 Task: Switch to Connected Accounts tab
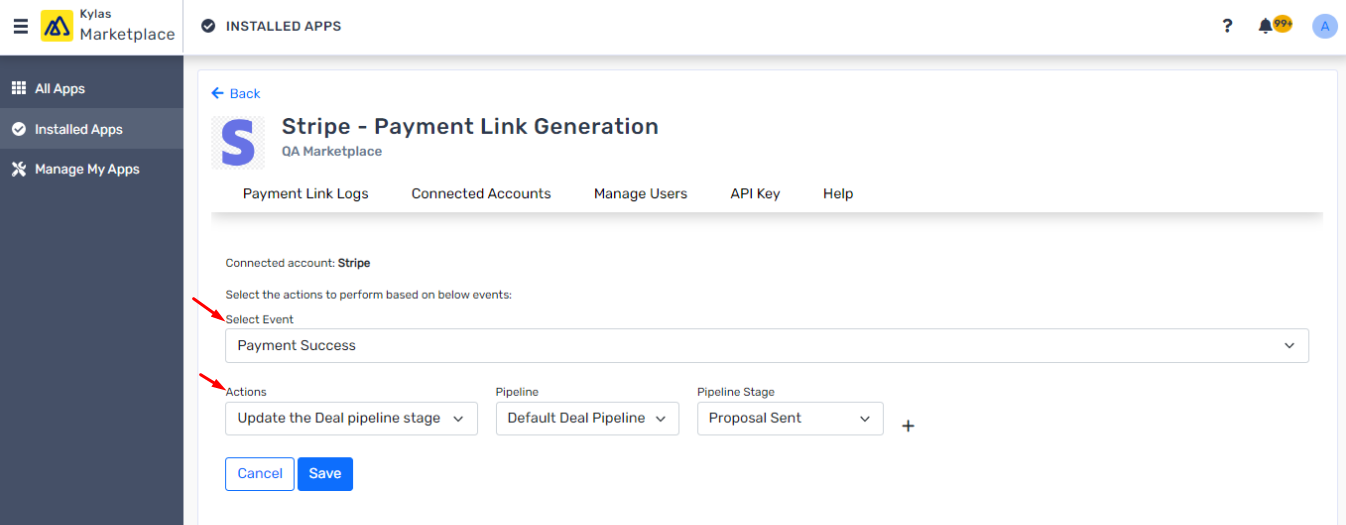pyautogui.click(x=481, y=194)
